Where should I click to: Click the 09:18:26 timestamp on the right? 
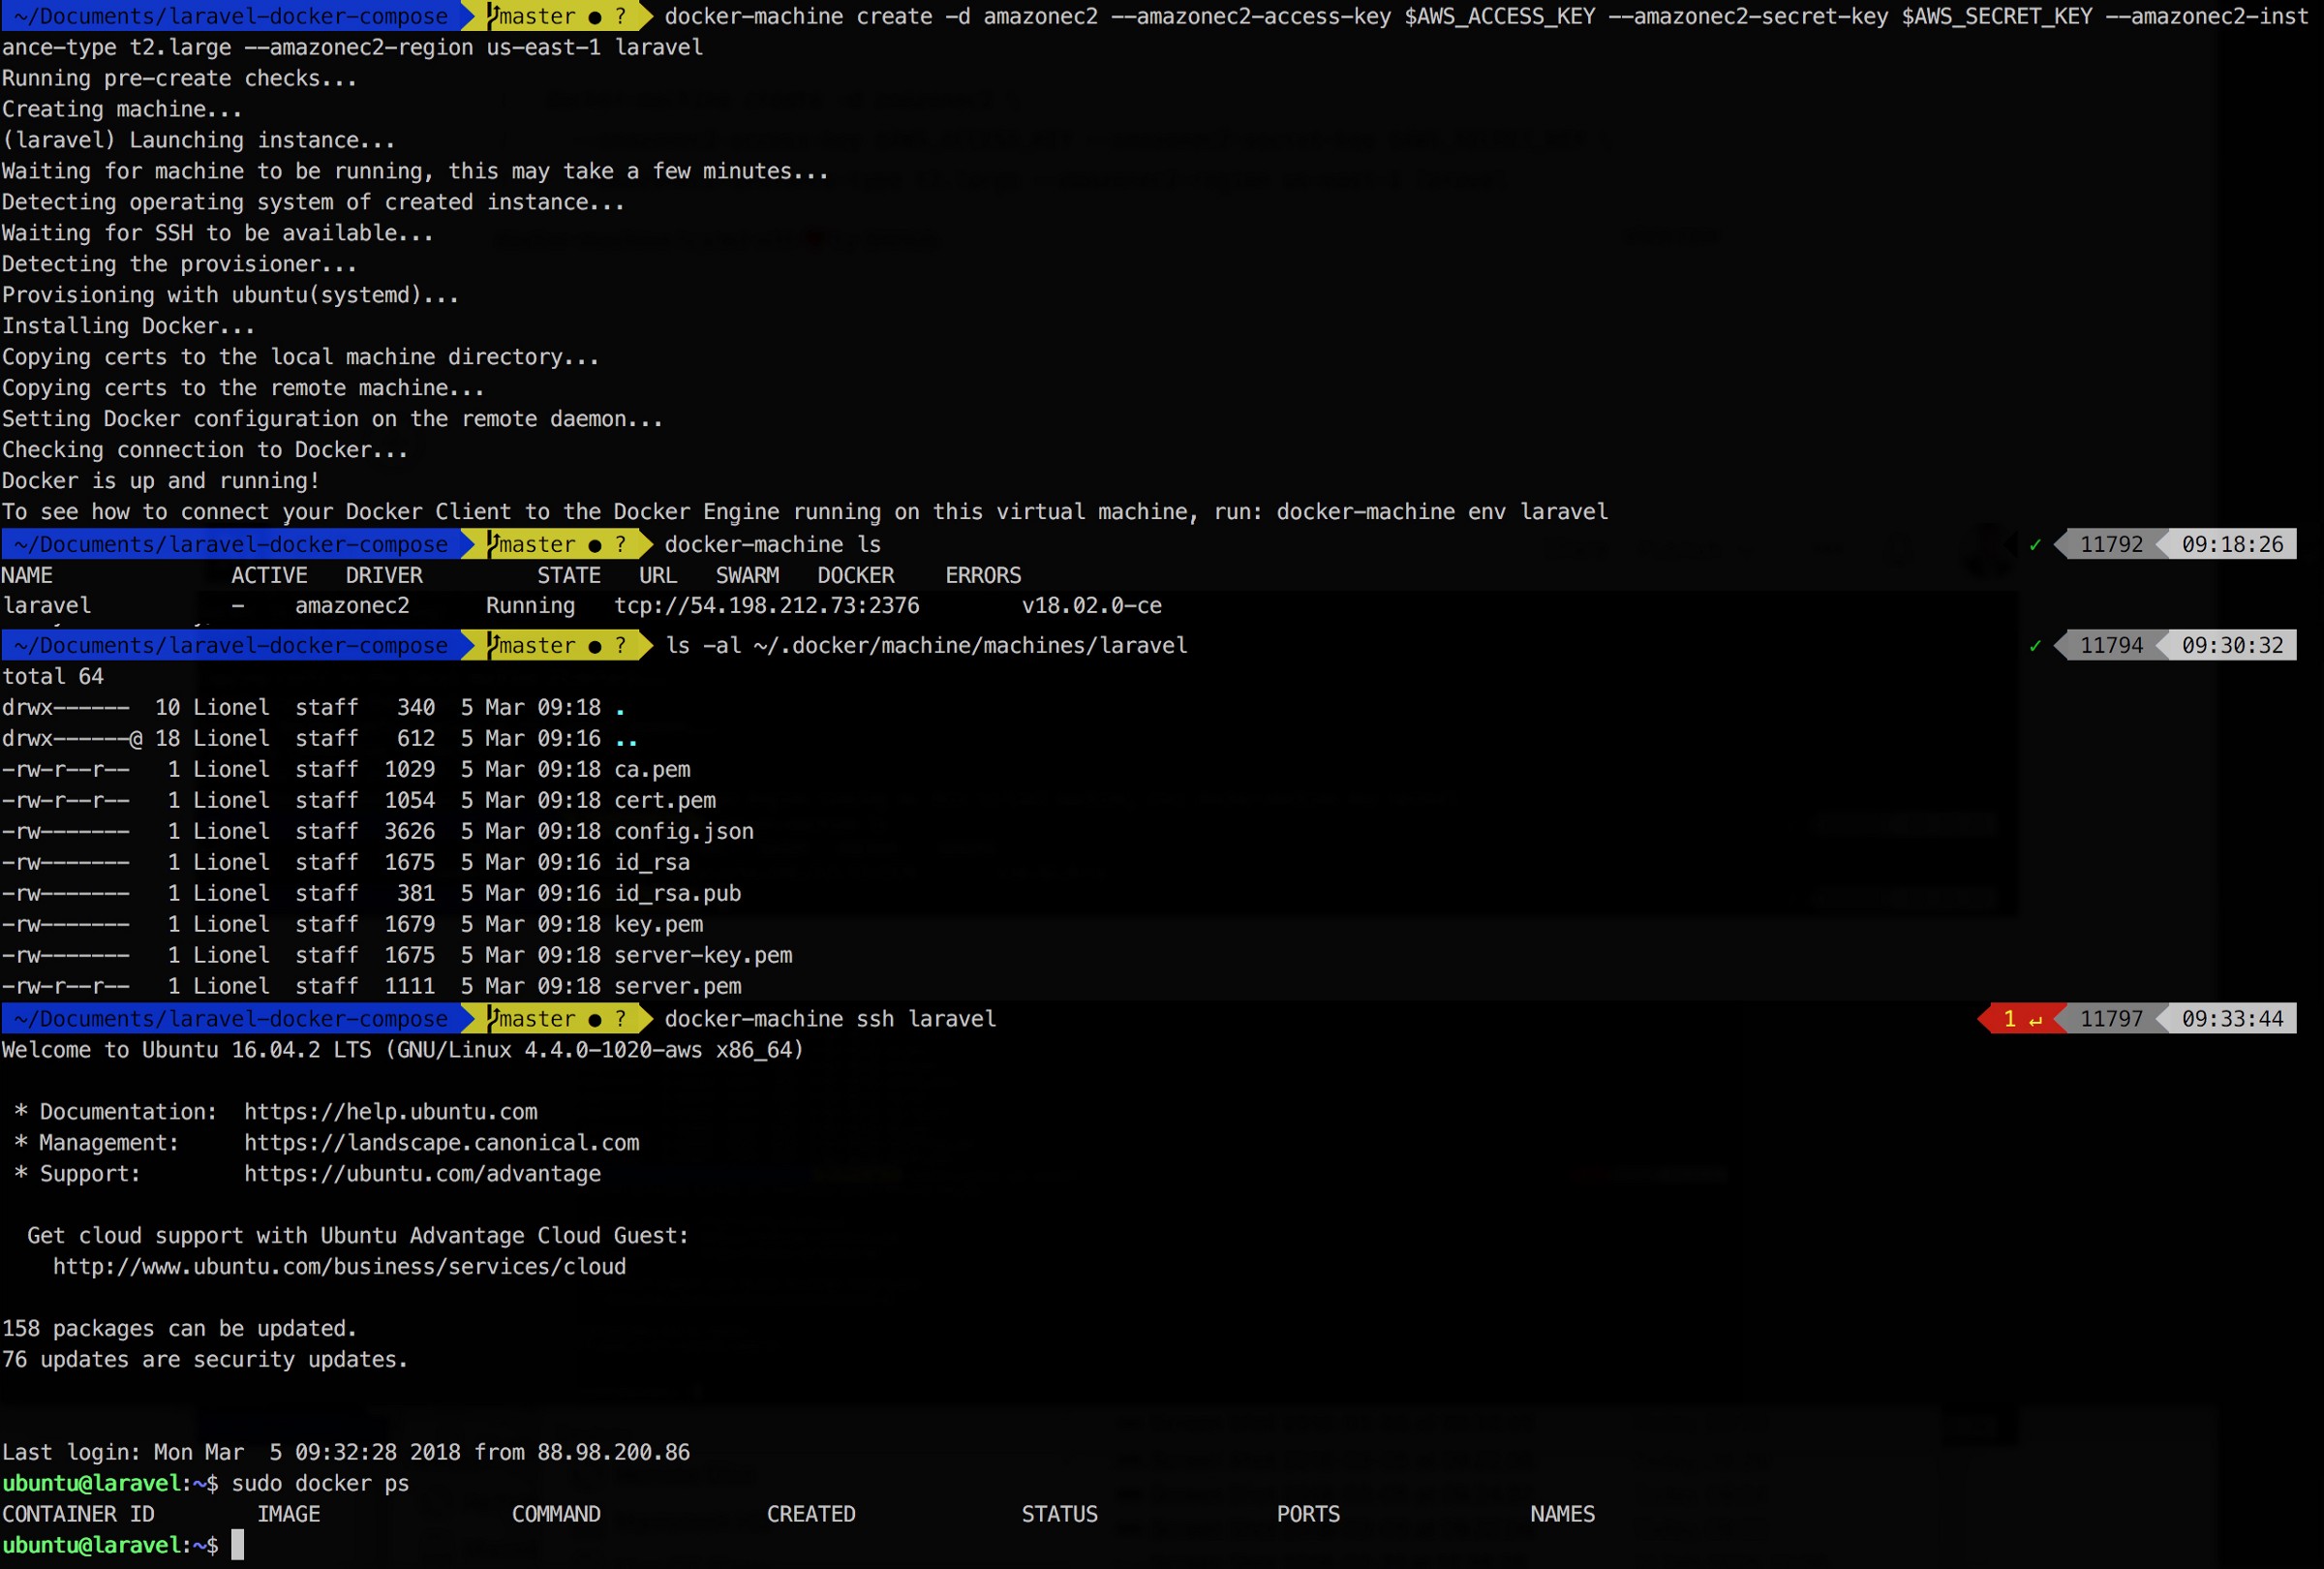click(x=2232, y=545)
